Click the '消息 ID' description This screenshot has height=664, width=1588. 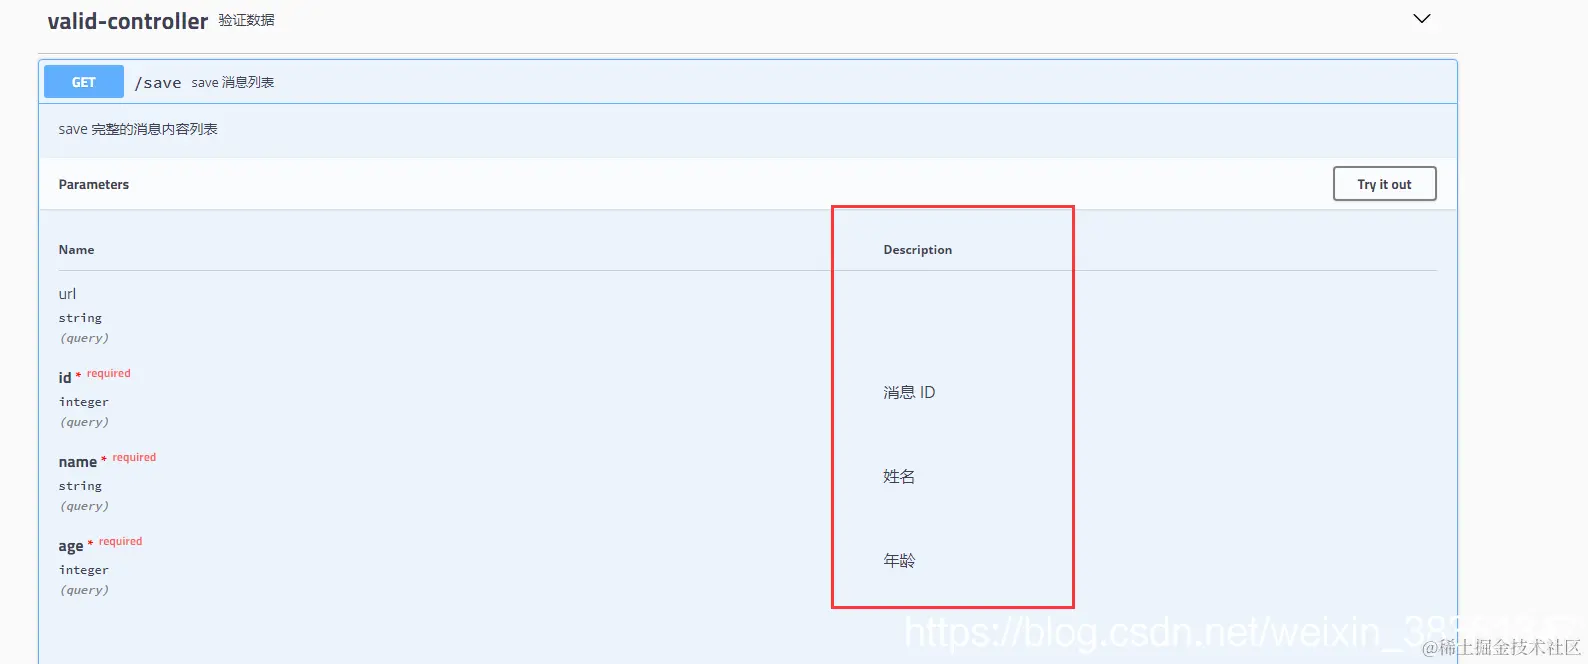(909, 393)
